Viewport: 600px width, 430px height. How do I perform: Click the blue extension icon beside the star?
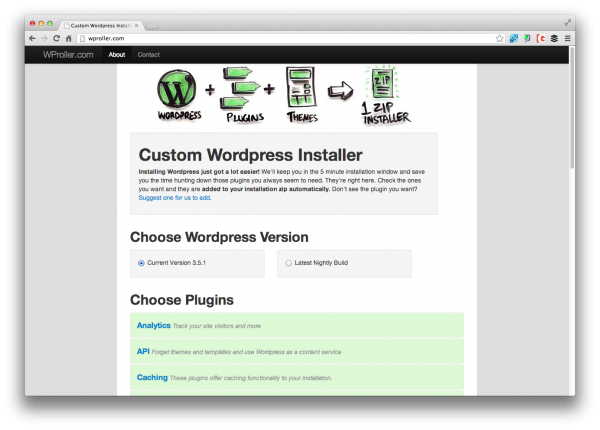click(x=514, y=38)
